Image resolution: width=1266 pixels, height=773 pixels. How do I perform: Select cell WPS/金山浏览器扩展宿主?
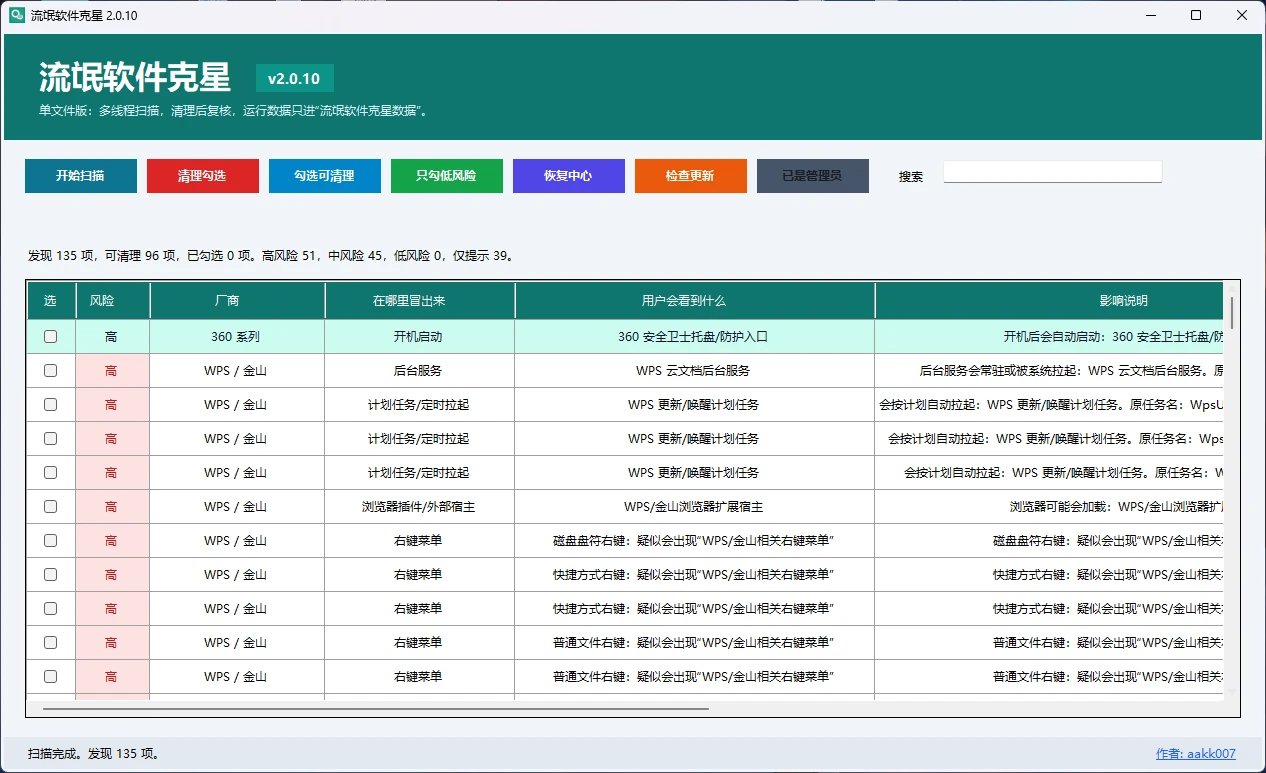tap(695, 507)
